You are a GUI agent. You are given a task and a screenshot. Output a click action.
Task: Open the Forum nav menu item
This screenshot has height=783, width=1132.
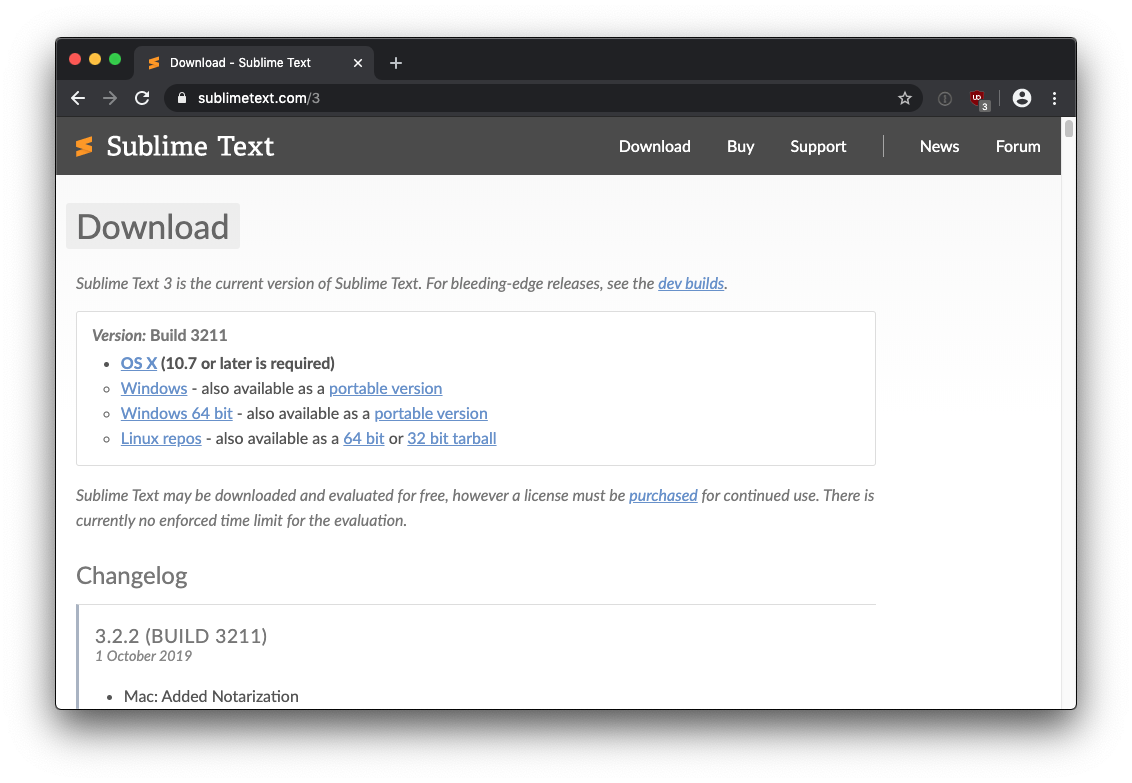(1018, 146)
